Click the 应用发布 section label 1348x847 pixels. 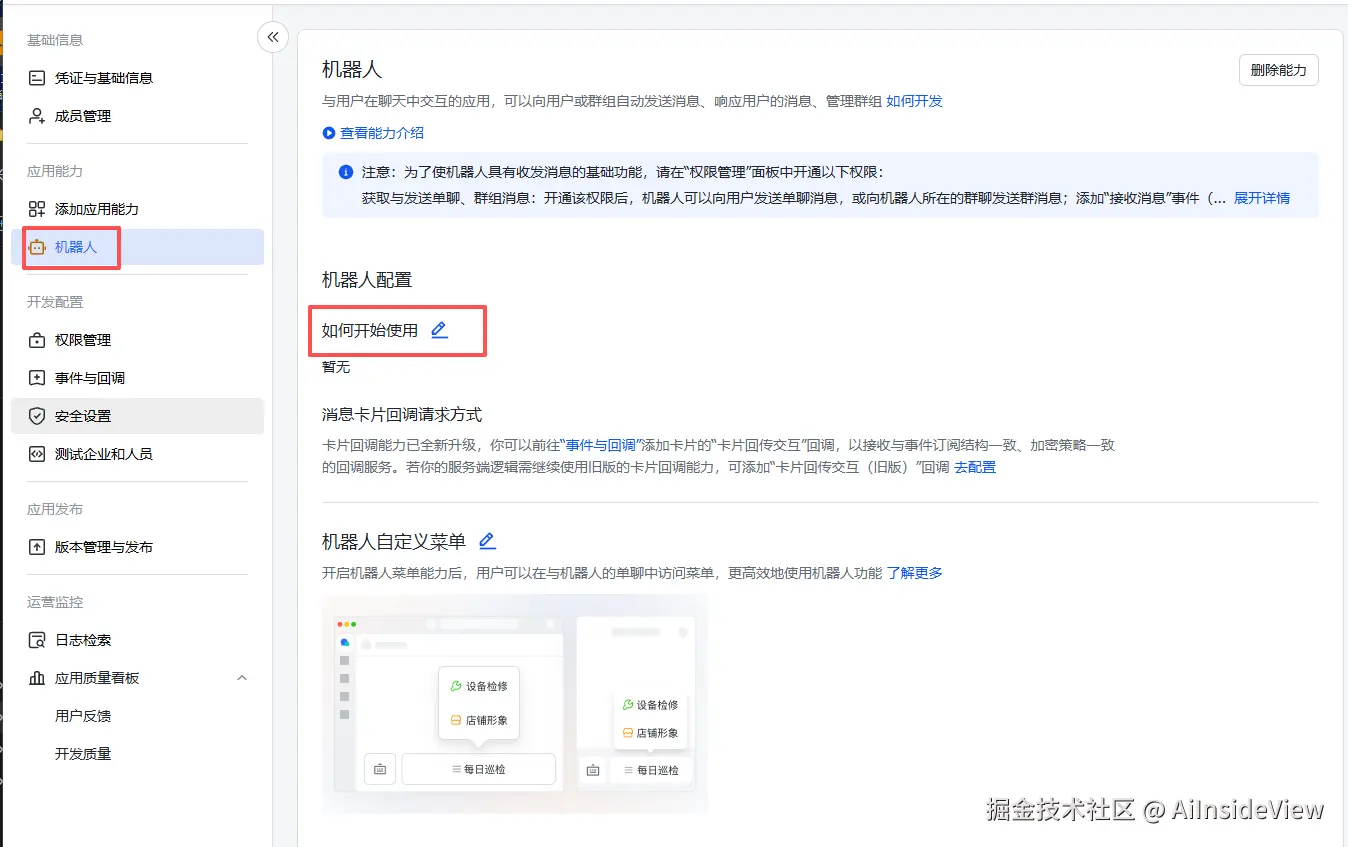[55, 509]
